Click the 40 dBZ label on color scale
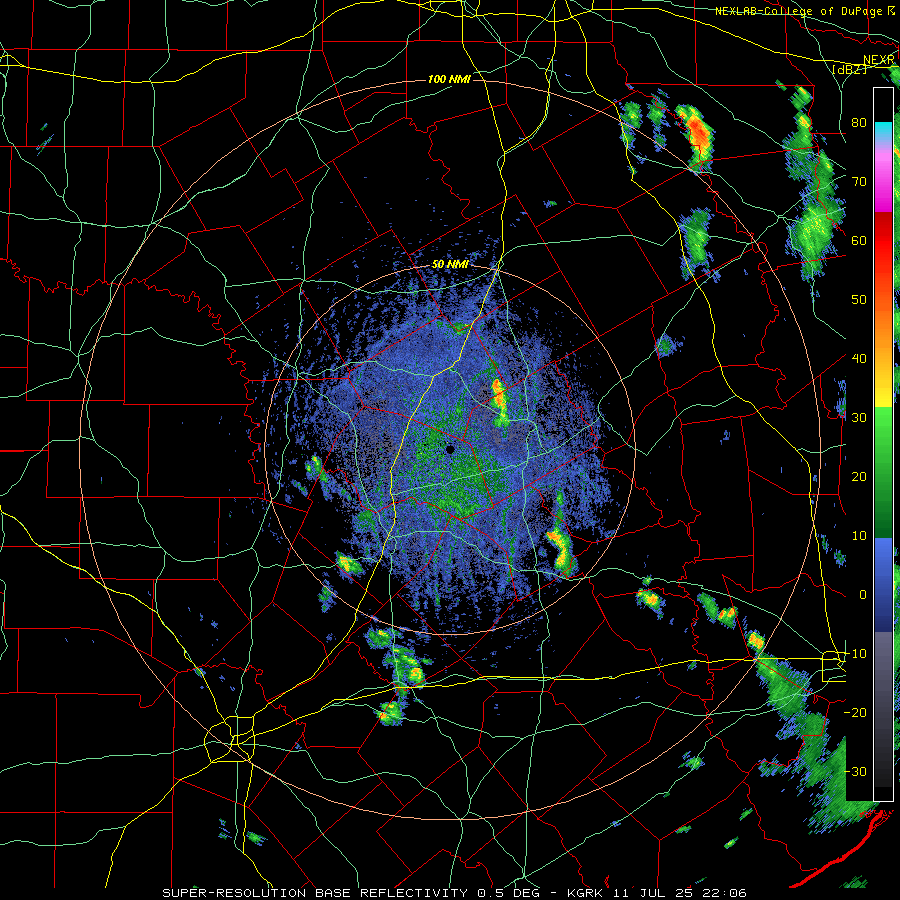Viewport: 900px width, 900px height. pos(859,358)
